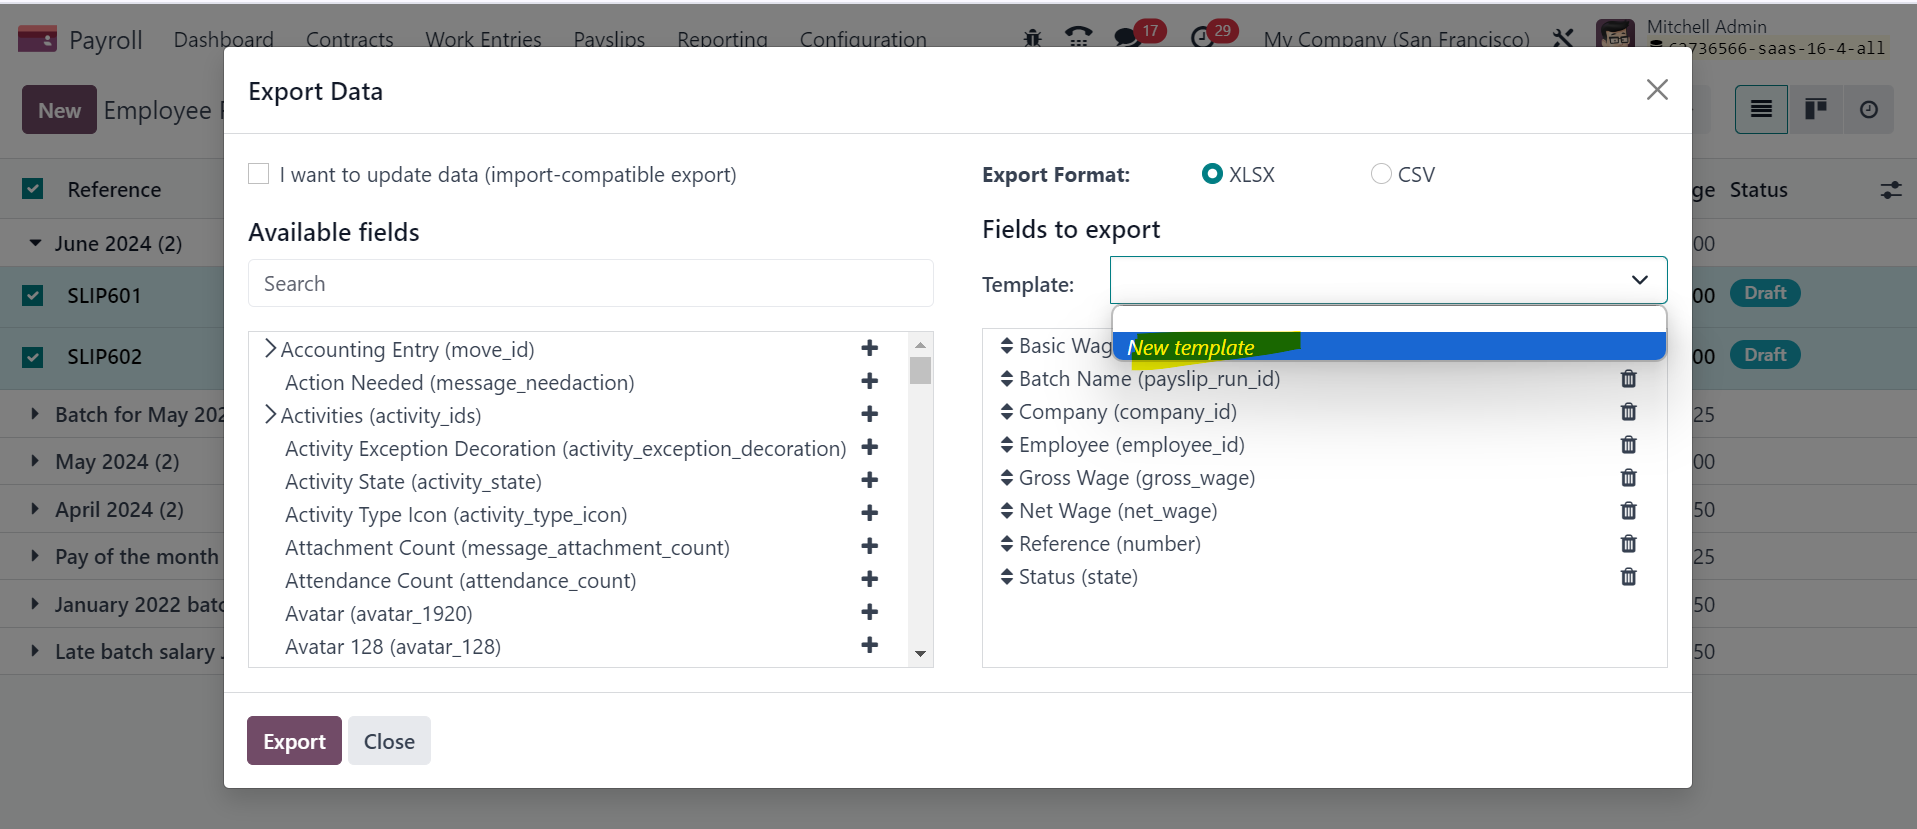The height and width of the screenshot is (829, 1917).
Task: Switch to activity view clock icon
Action: pos(1869,109)
